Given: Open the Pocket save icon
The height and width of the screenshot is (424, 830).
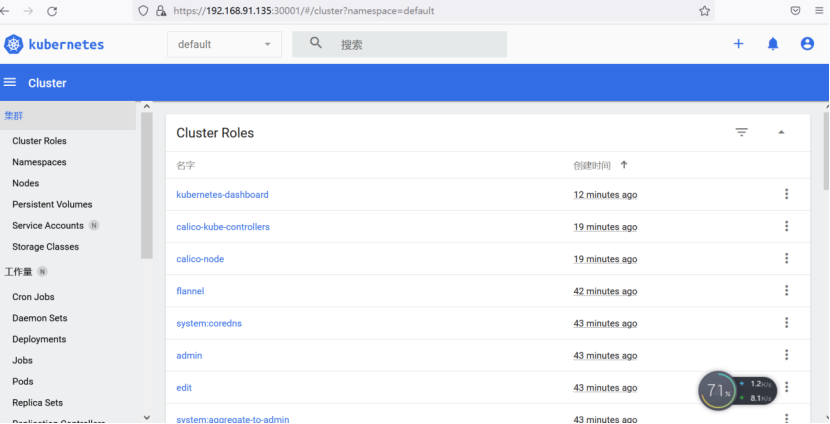Looking at the screenshot, I should tap(795, 11).
